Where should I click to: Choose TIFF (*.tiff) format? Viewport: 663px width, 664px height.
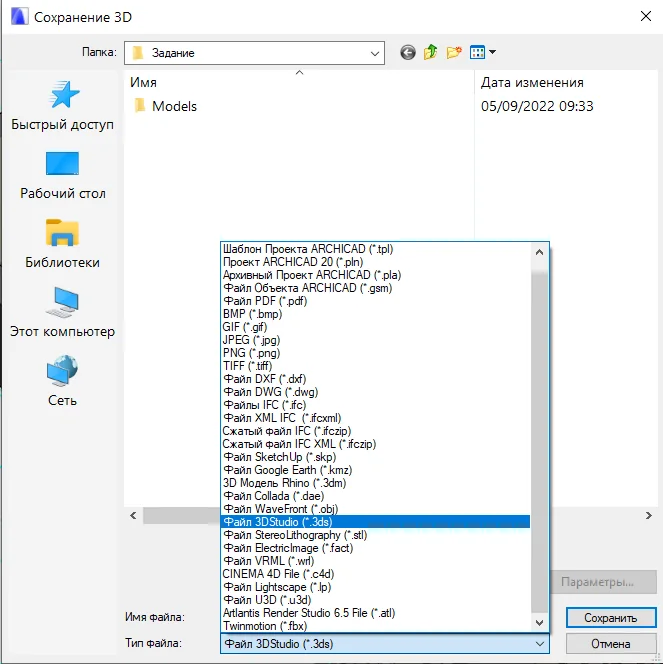[x=375, y=366]
